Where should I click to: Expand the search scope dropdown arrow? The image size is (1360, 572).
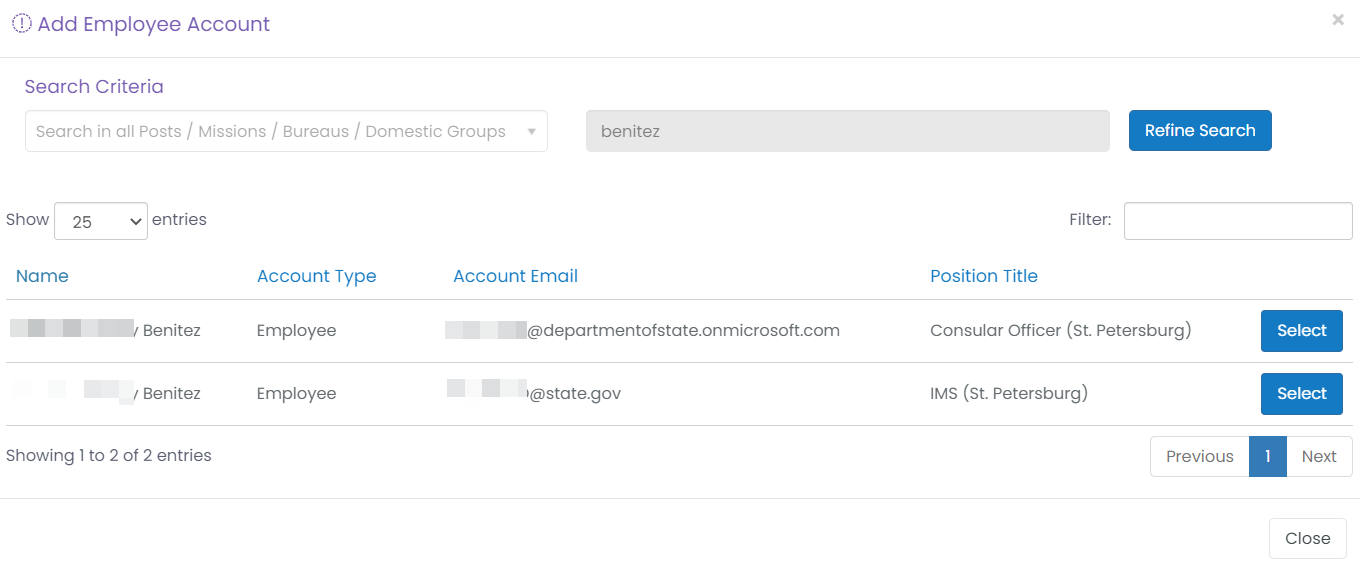click(531, 132)
